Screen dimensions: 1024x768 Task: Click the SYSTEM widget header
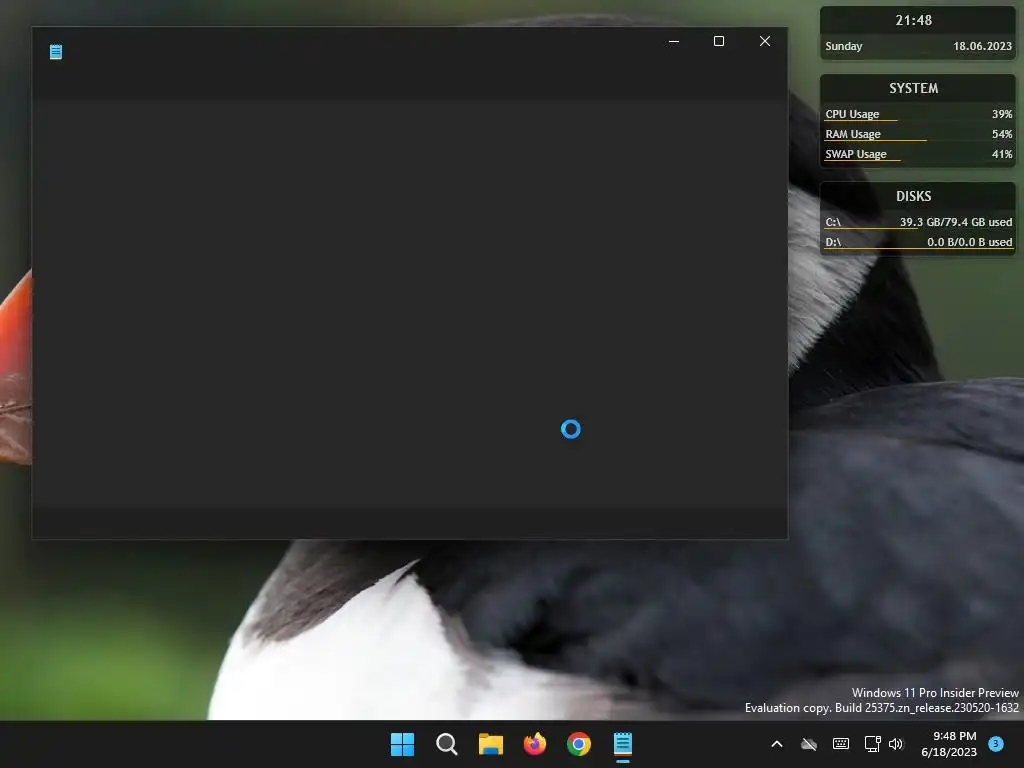[914, 88]
